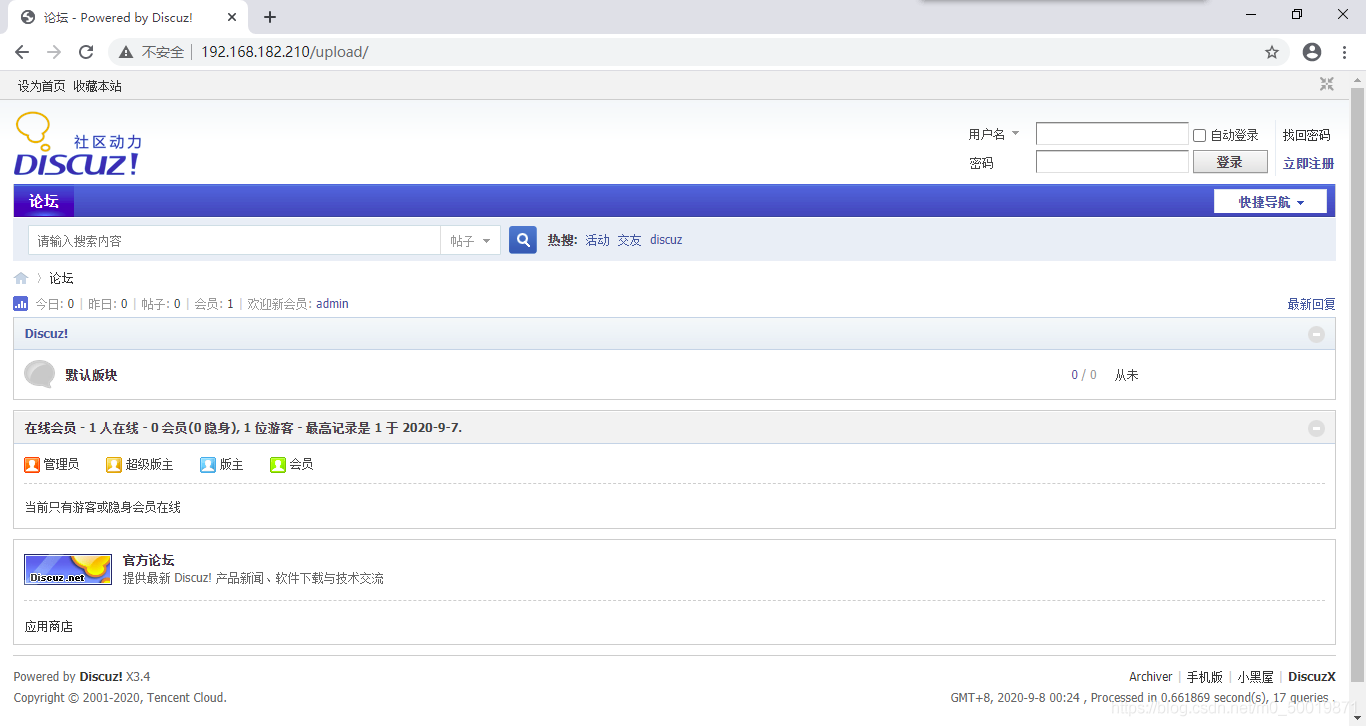Image resolution: width=1366 pixels, height=726 pixels.
Task: Open the new member admin profile link
Action: click(332, 304)
